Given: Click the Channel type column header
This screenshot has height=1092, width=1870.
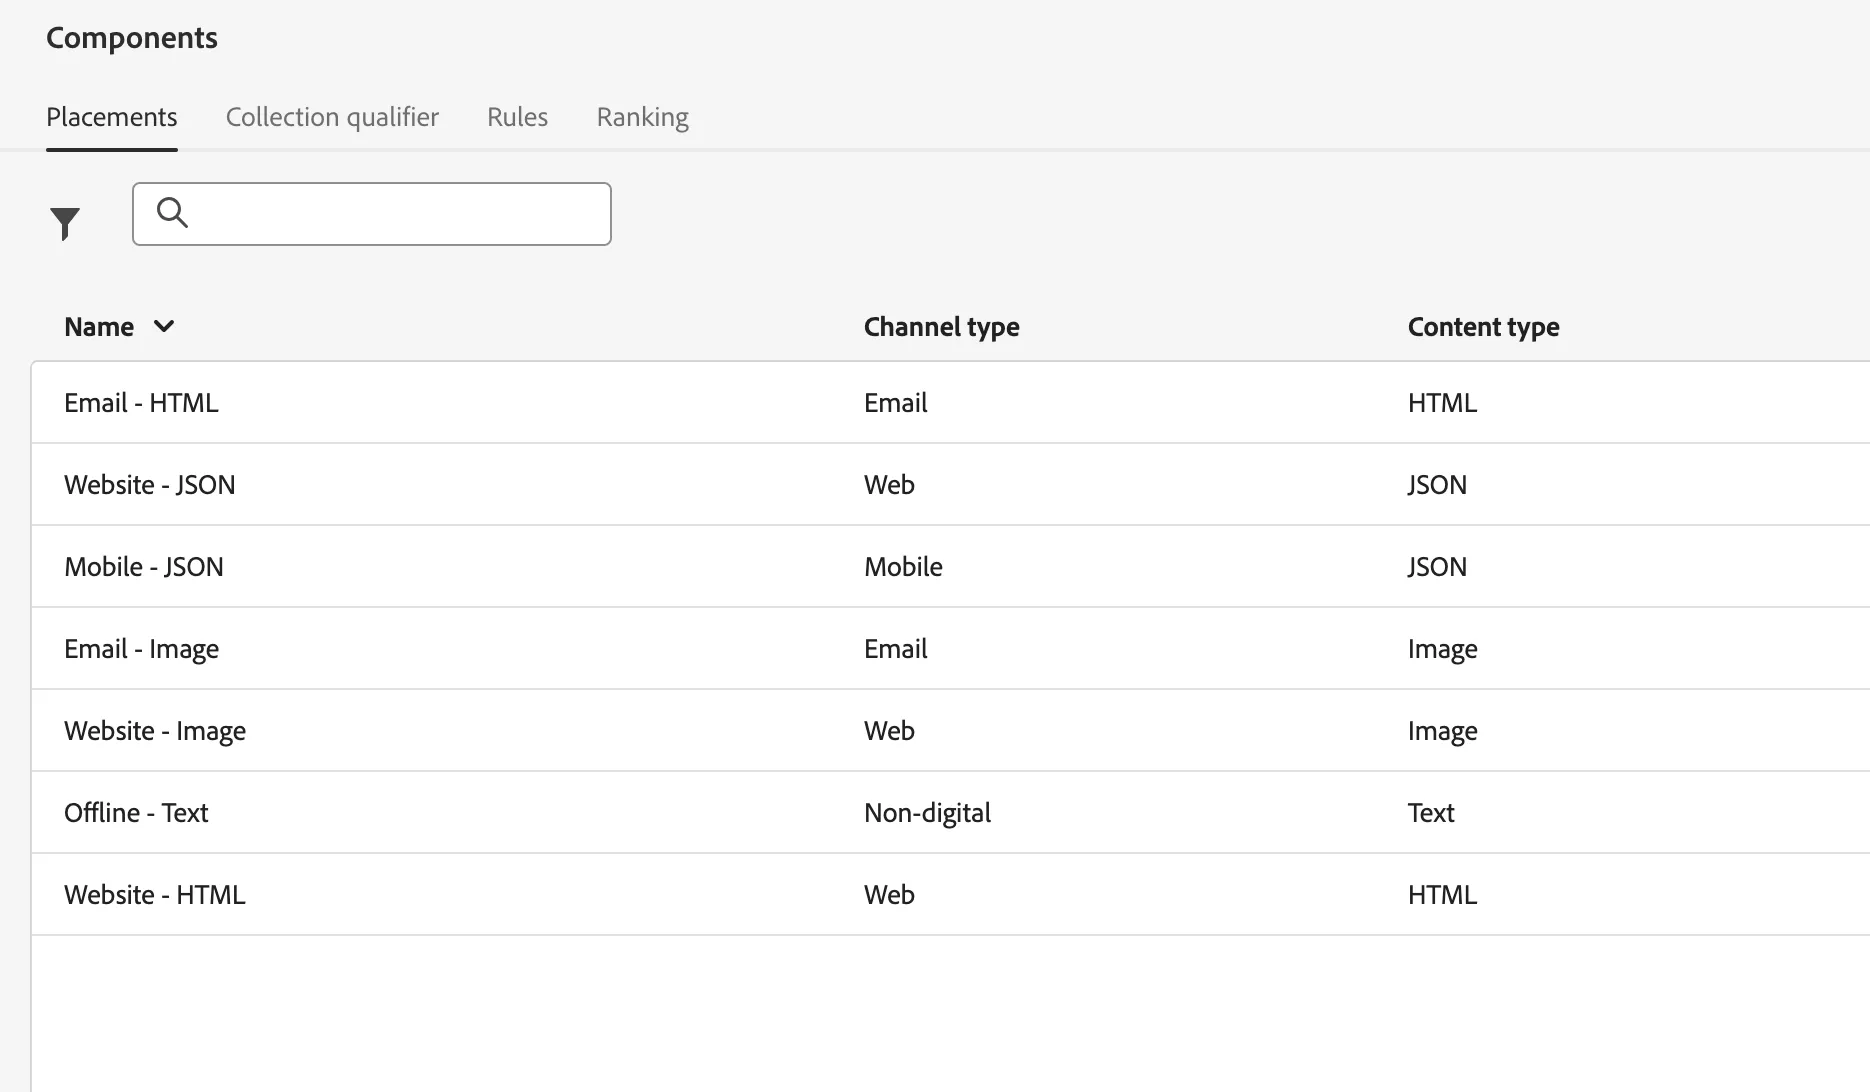Looking at the screenshot, I should point(942,327).
